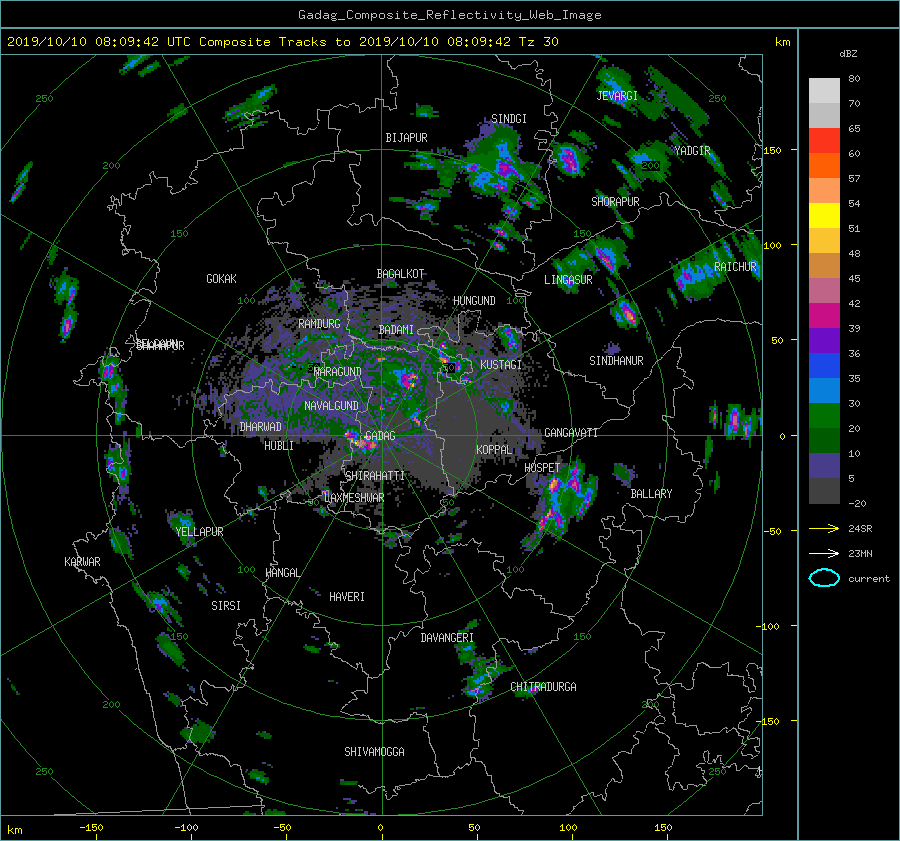Click the SINDHANUR city label
The image size is (900, 841).
tap(616, 361)
